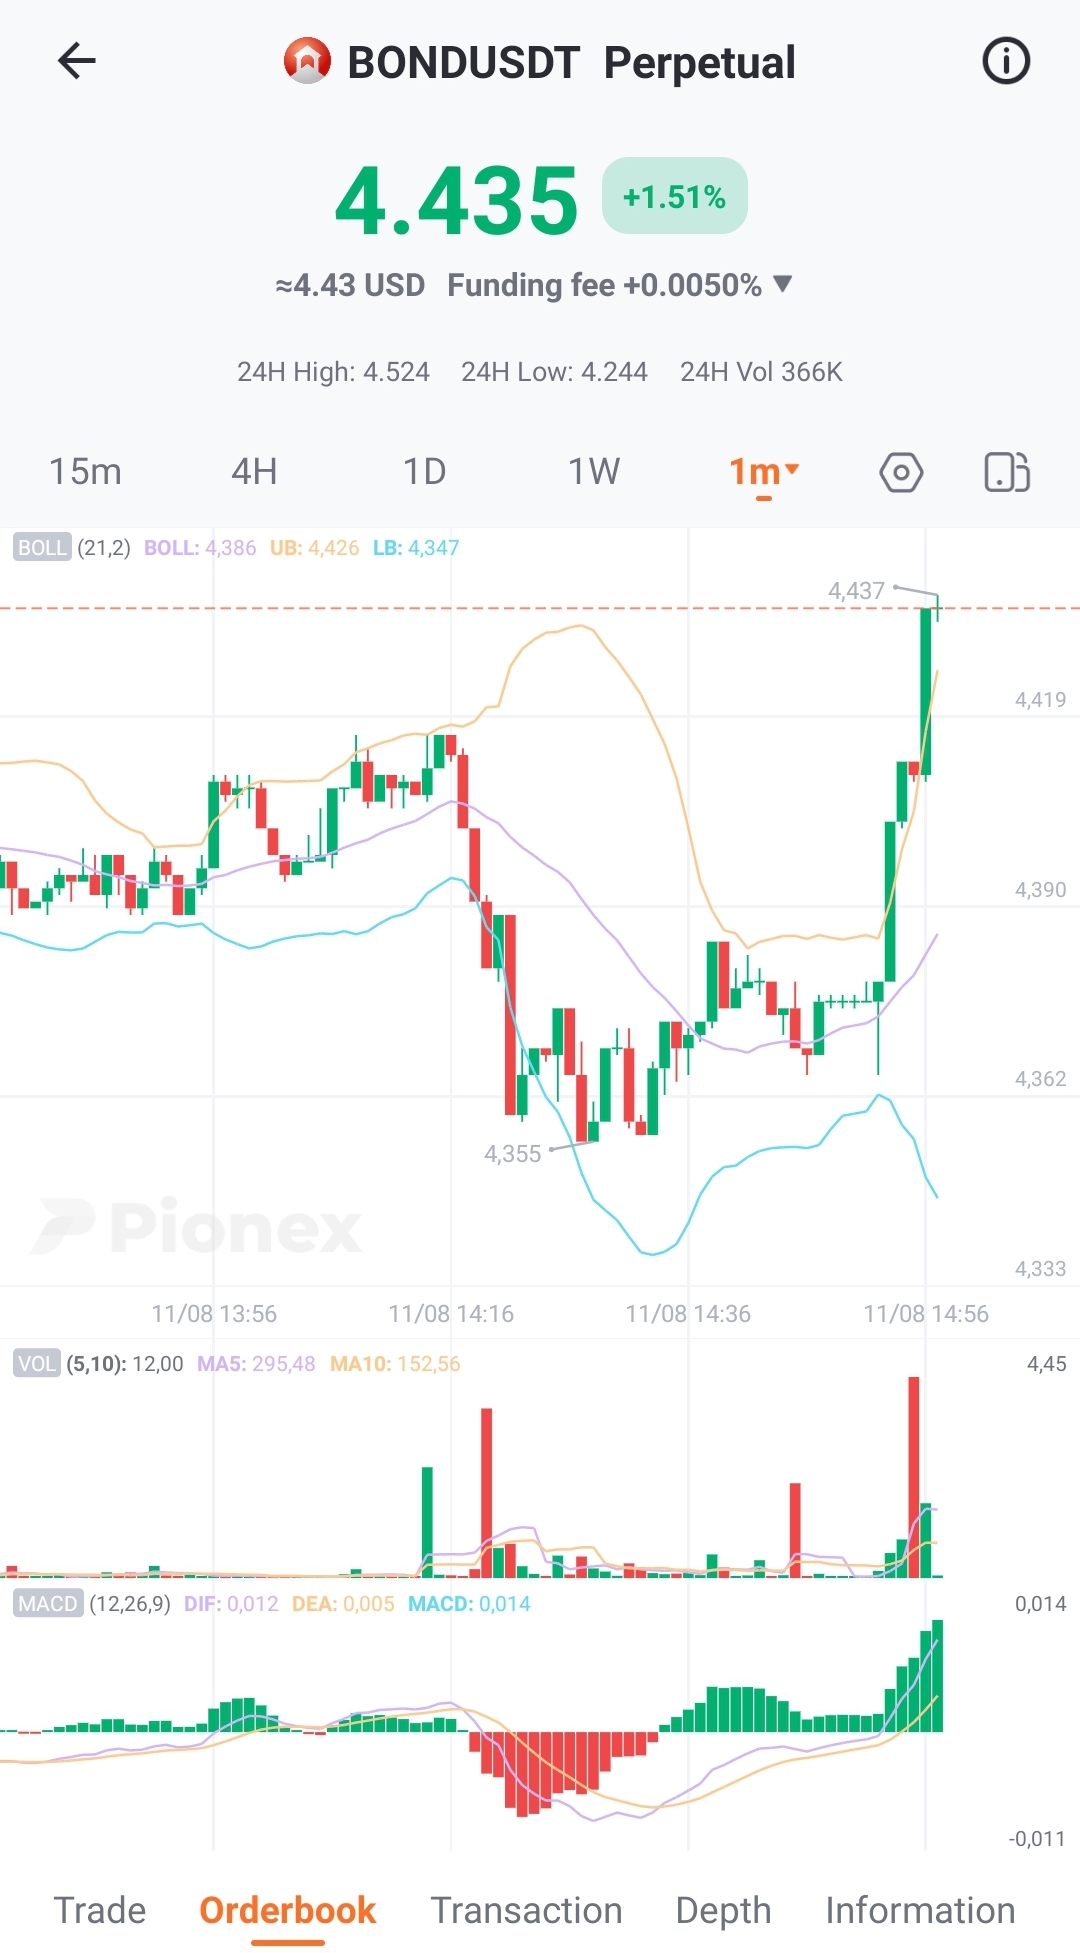Viewport: 1080px width, 1953px height.
Task: Tap the back arrow icon
Action: 76,61
